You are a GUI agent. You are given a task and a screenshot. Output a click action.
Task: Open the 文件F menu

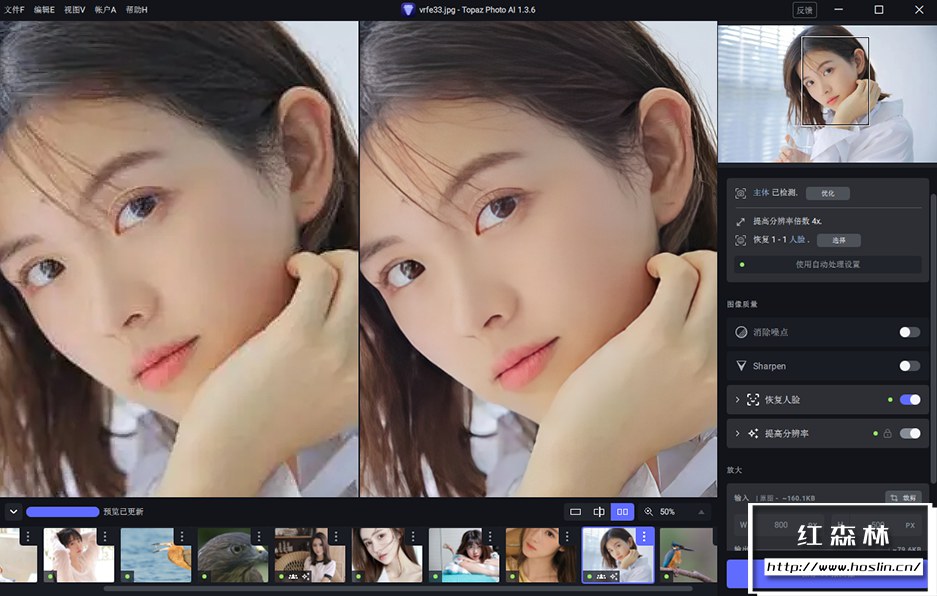click(x=14, y=9)
